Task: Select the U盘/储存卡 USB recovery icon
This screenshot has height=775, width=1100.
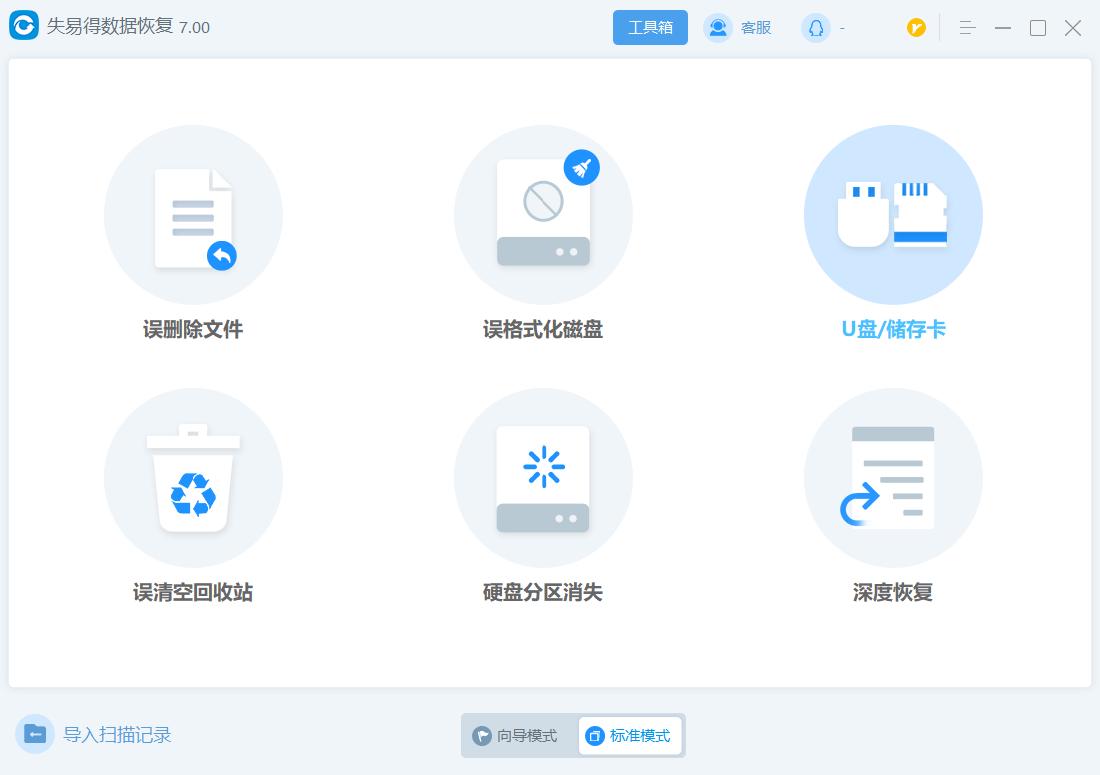Action: point(893,214)
